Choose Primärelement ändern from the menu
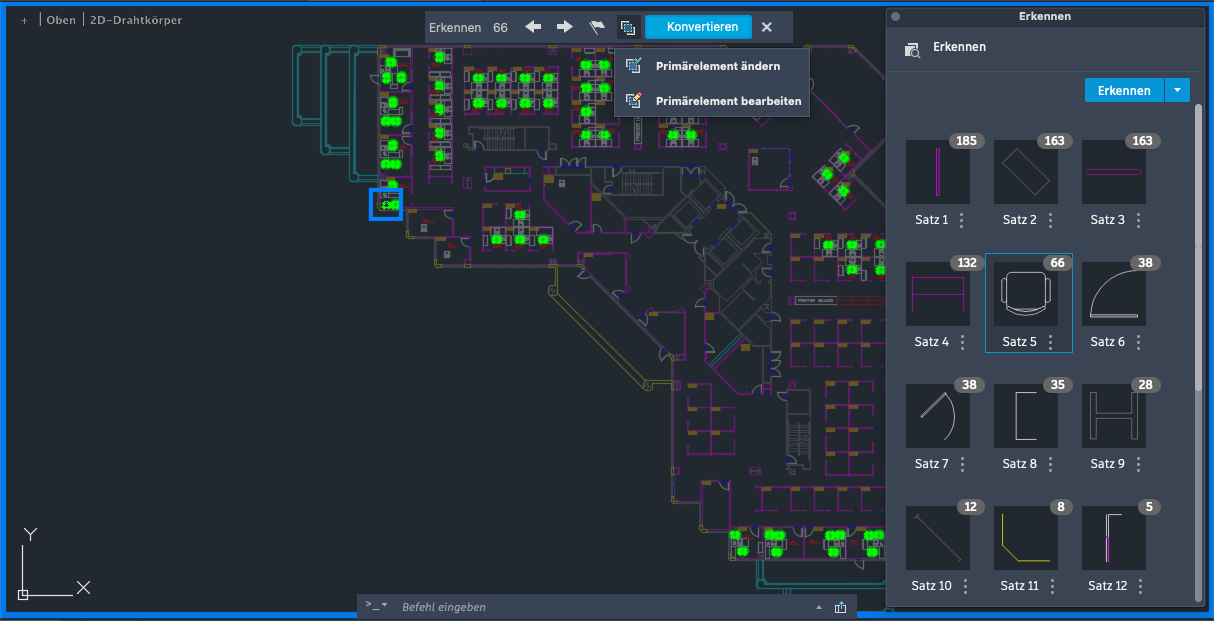The height and width of the screenshot is (621, 1214). pyautogui.click(x=712, y=66)
